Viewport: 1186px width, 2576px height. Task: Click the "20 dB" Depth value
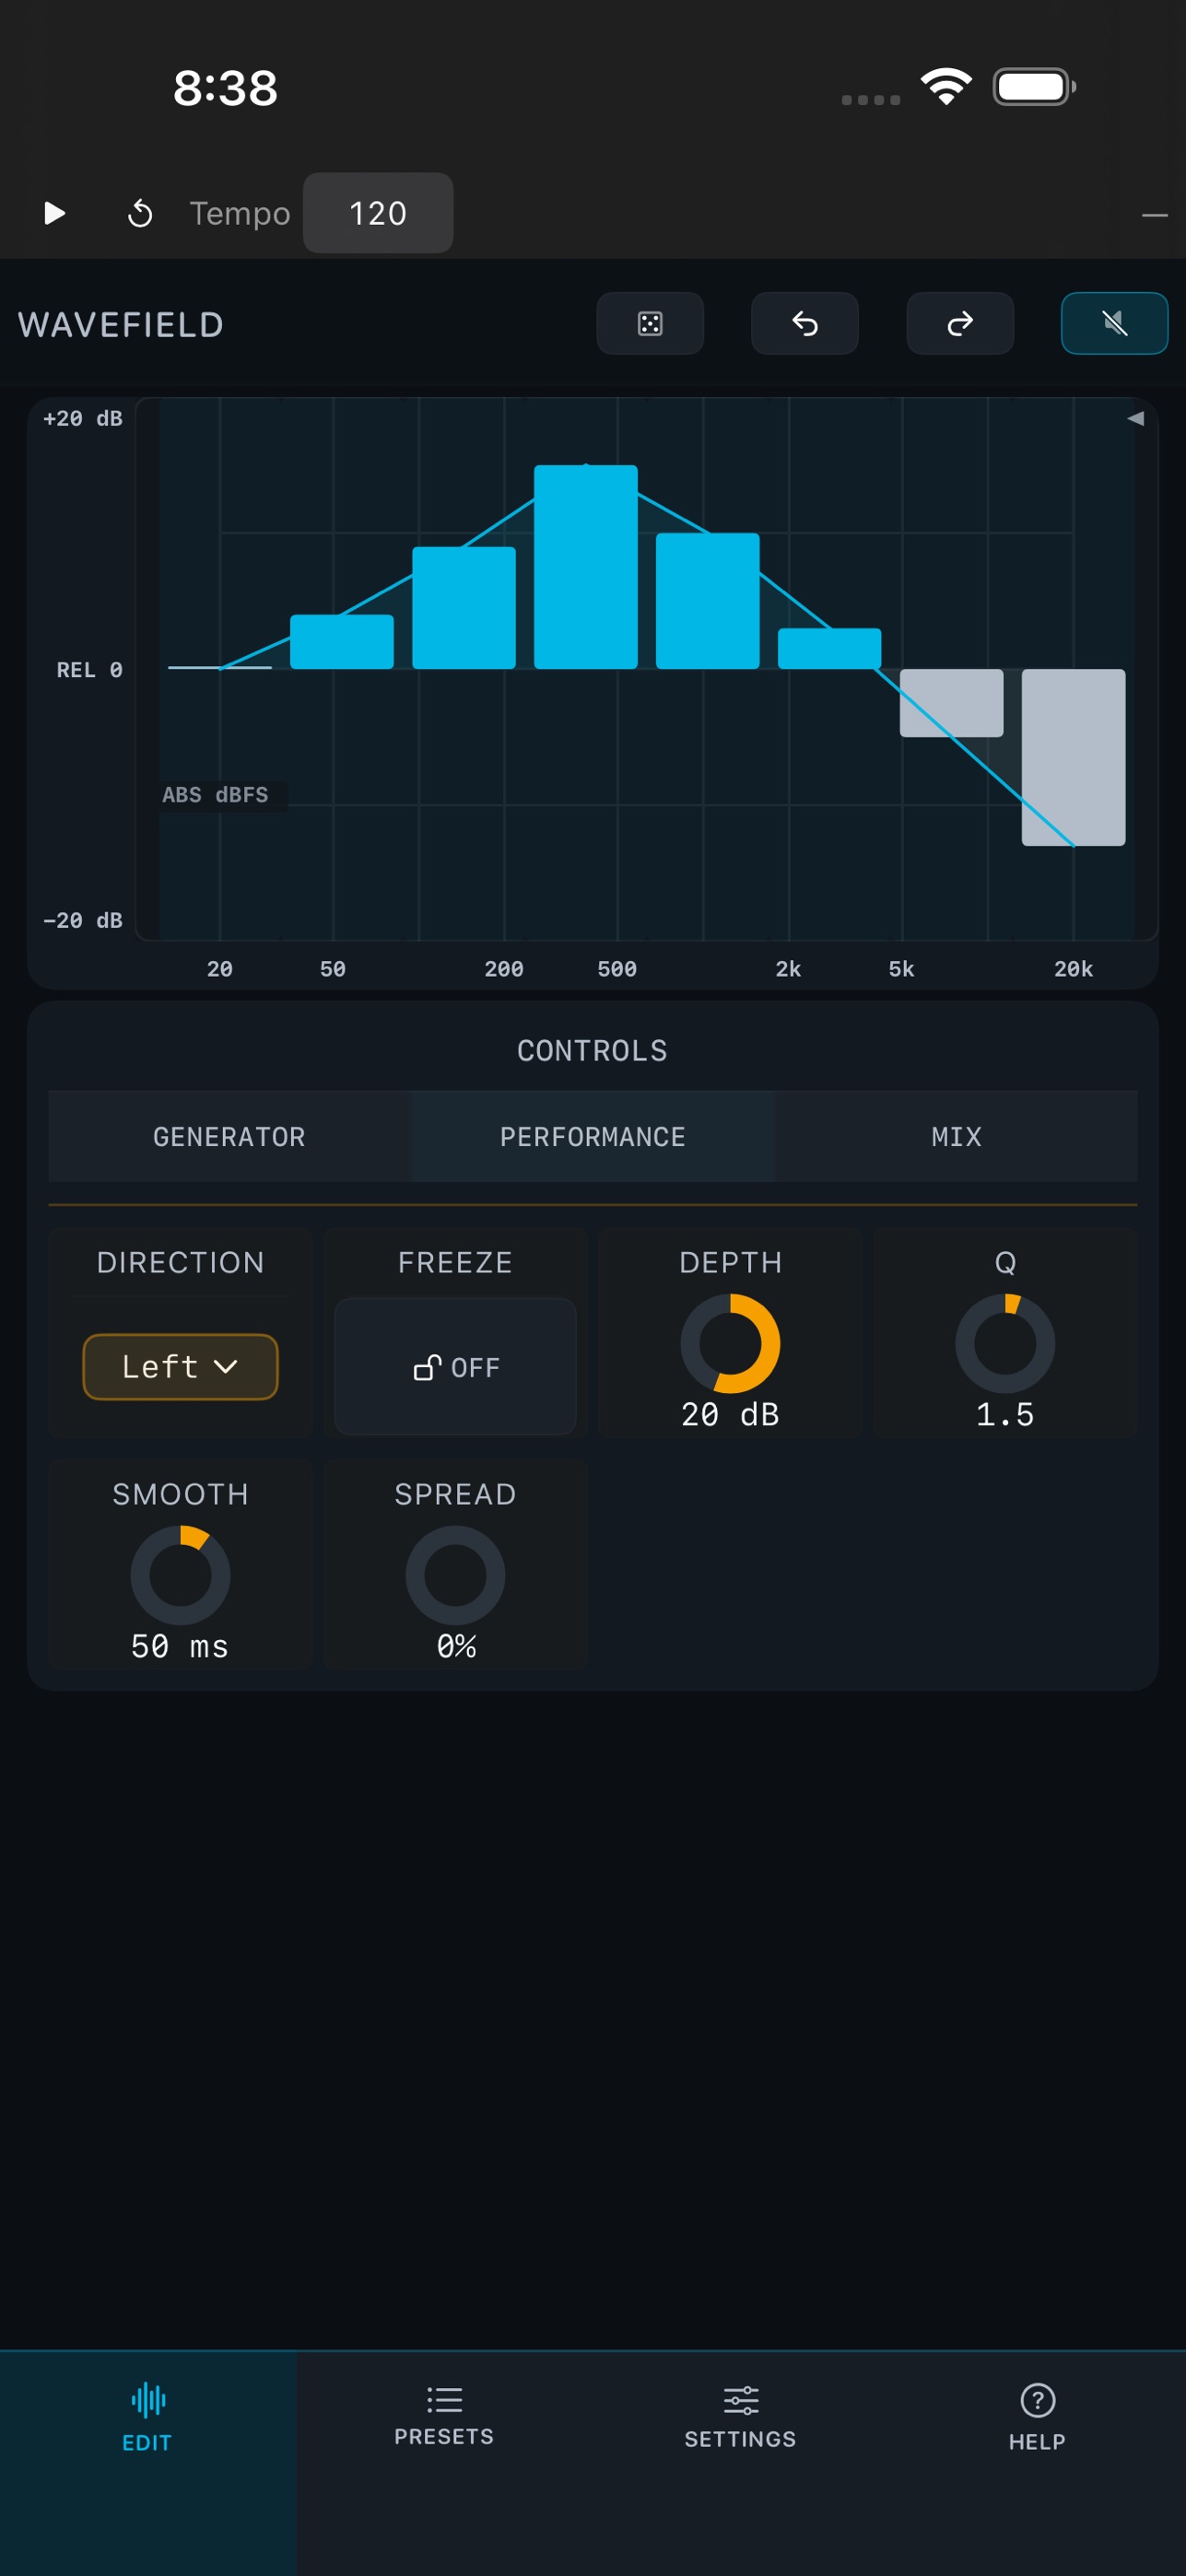click(730, 1414)
